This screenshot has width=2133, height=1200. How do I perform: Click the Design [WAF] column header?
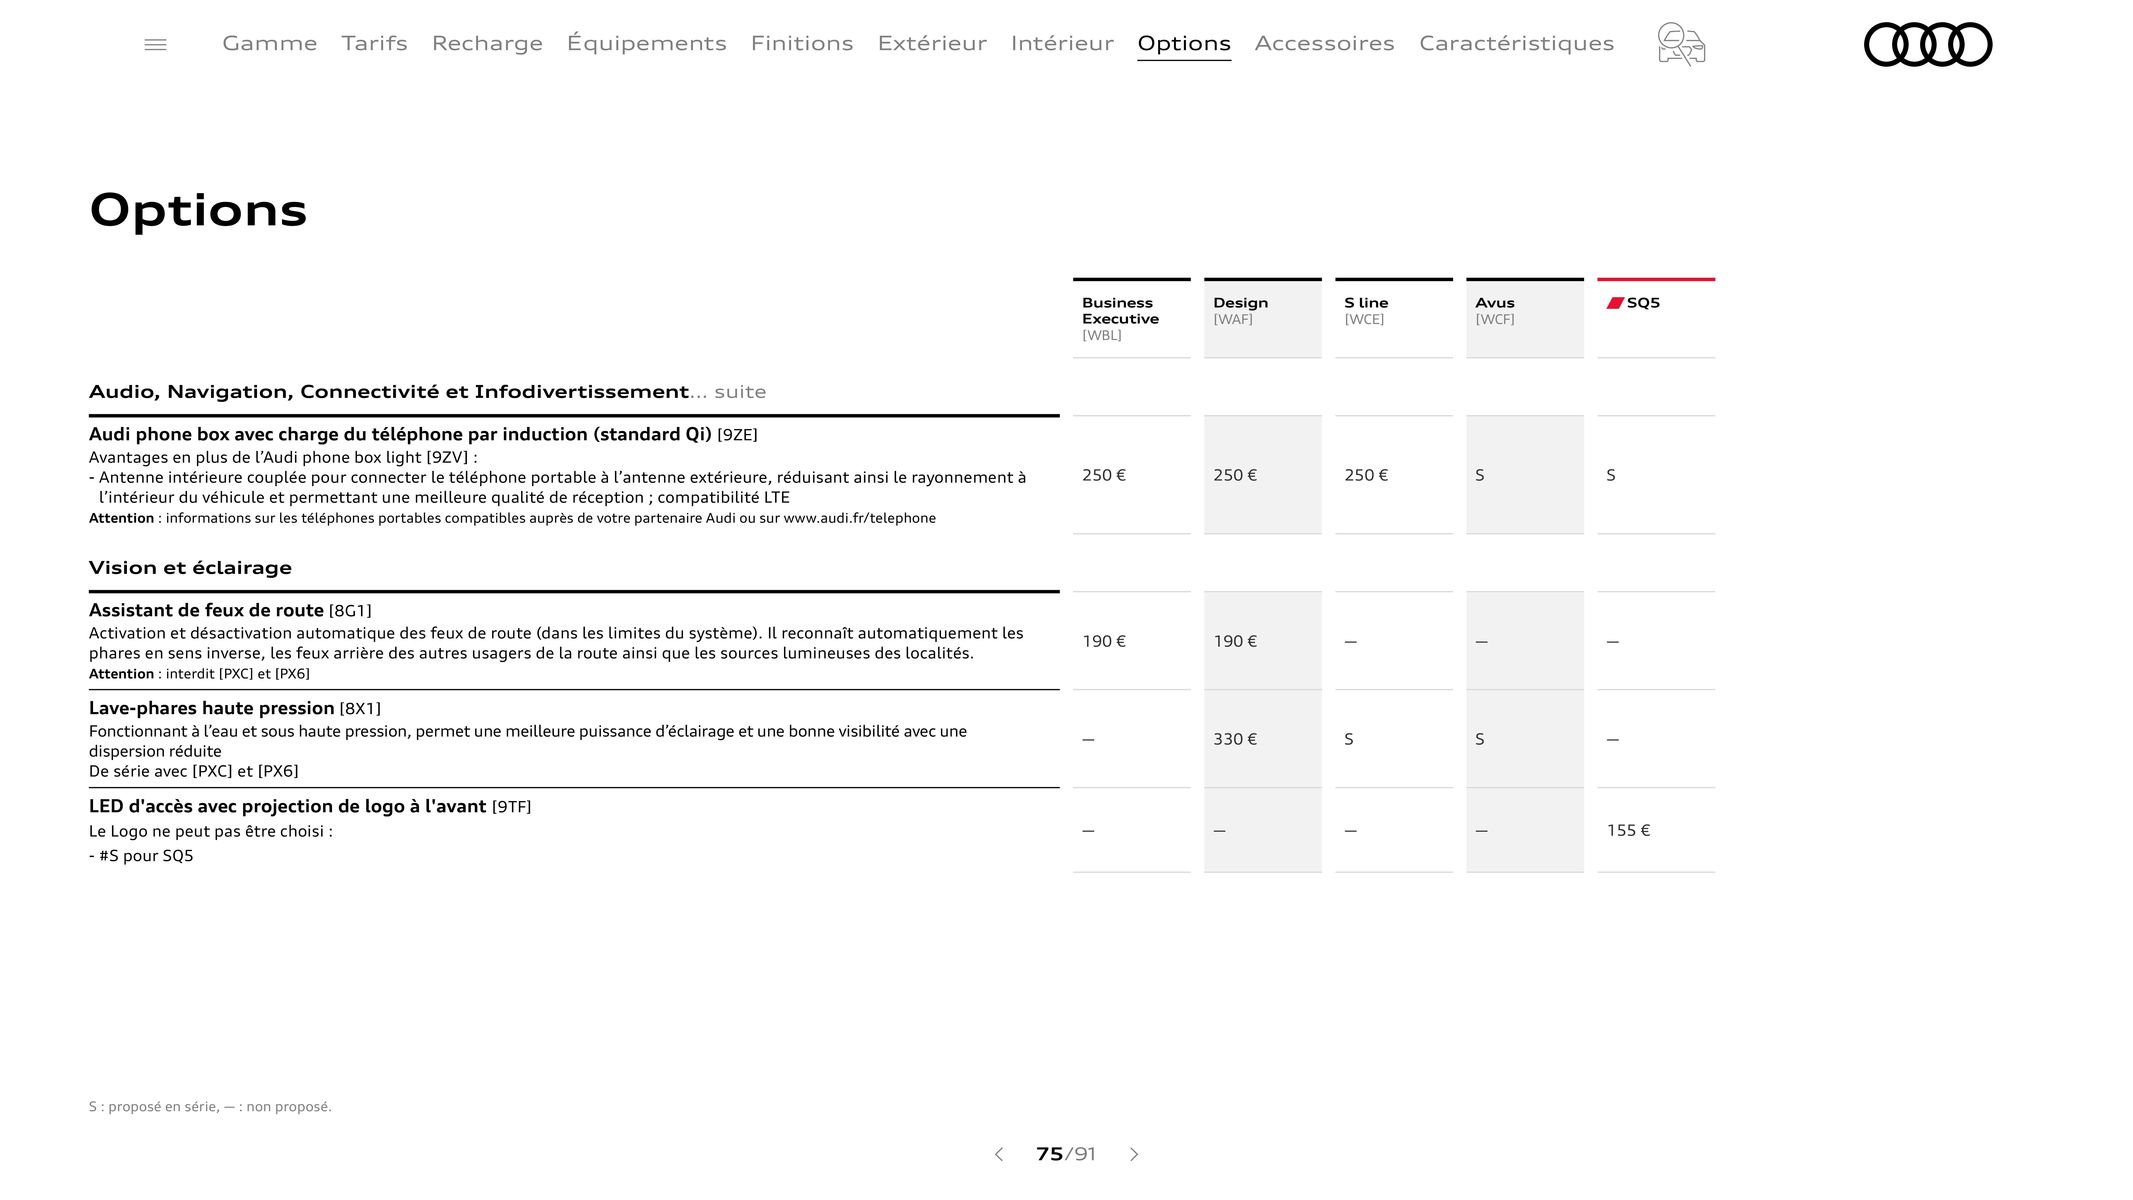pyautogui.click(x=1263, y=318)
